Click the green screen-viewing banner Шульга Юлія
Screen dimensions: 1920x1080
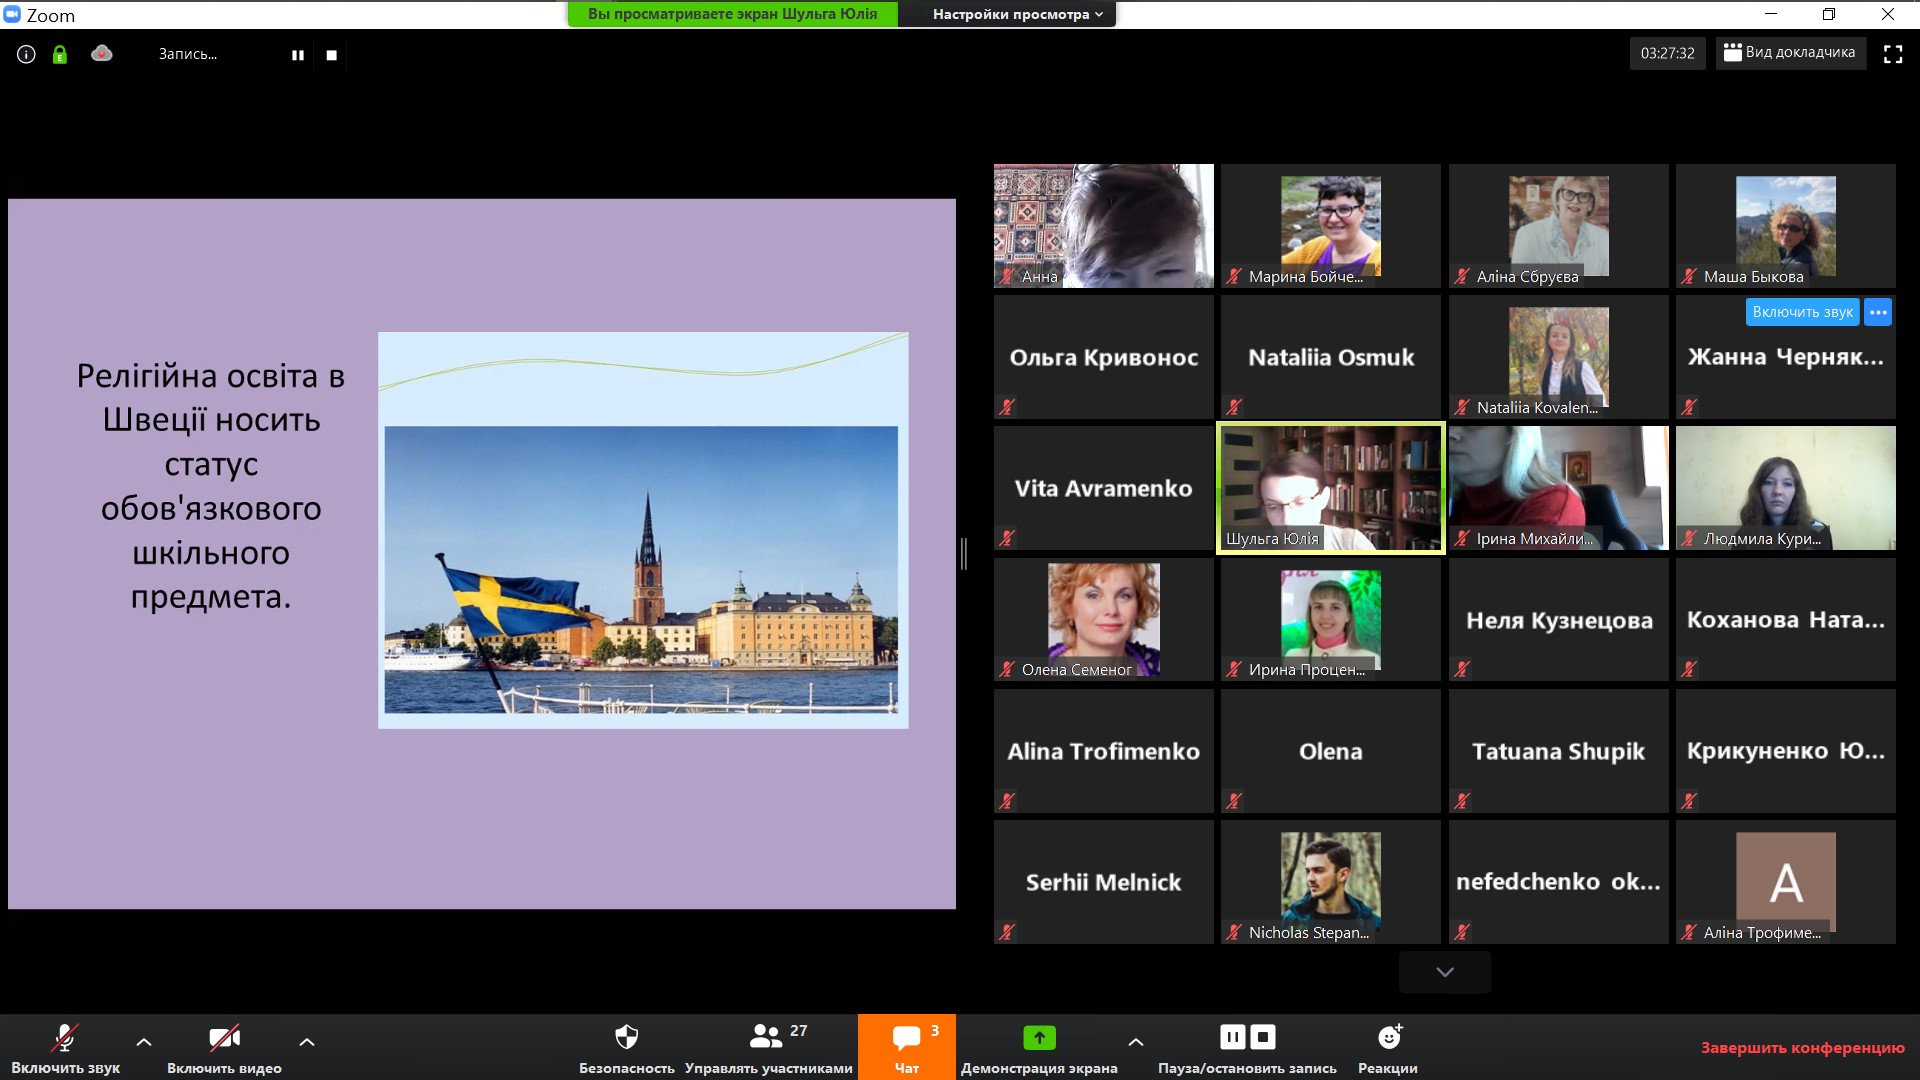(x=733, y=14)
